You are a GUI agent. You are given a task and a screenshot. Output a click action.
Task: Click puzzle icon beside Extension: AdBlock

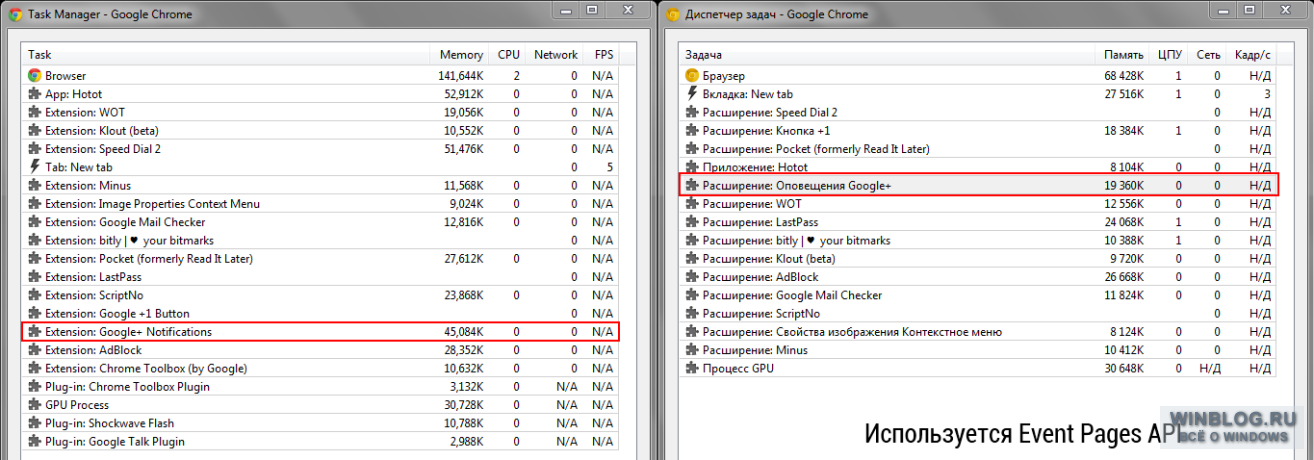pos(35,350)
